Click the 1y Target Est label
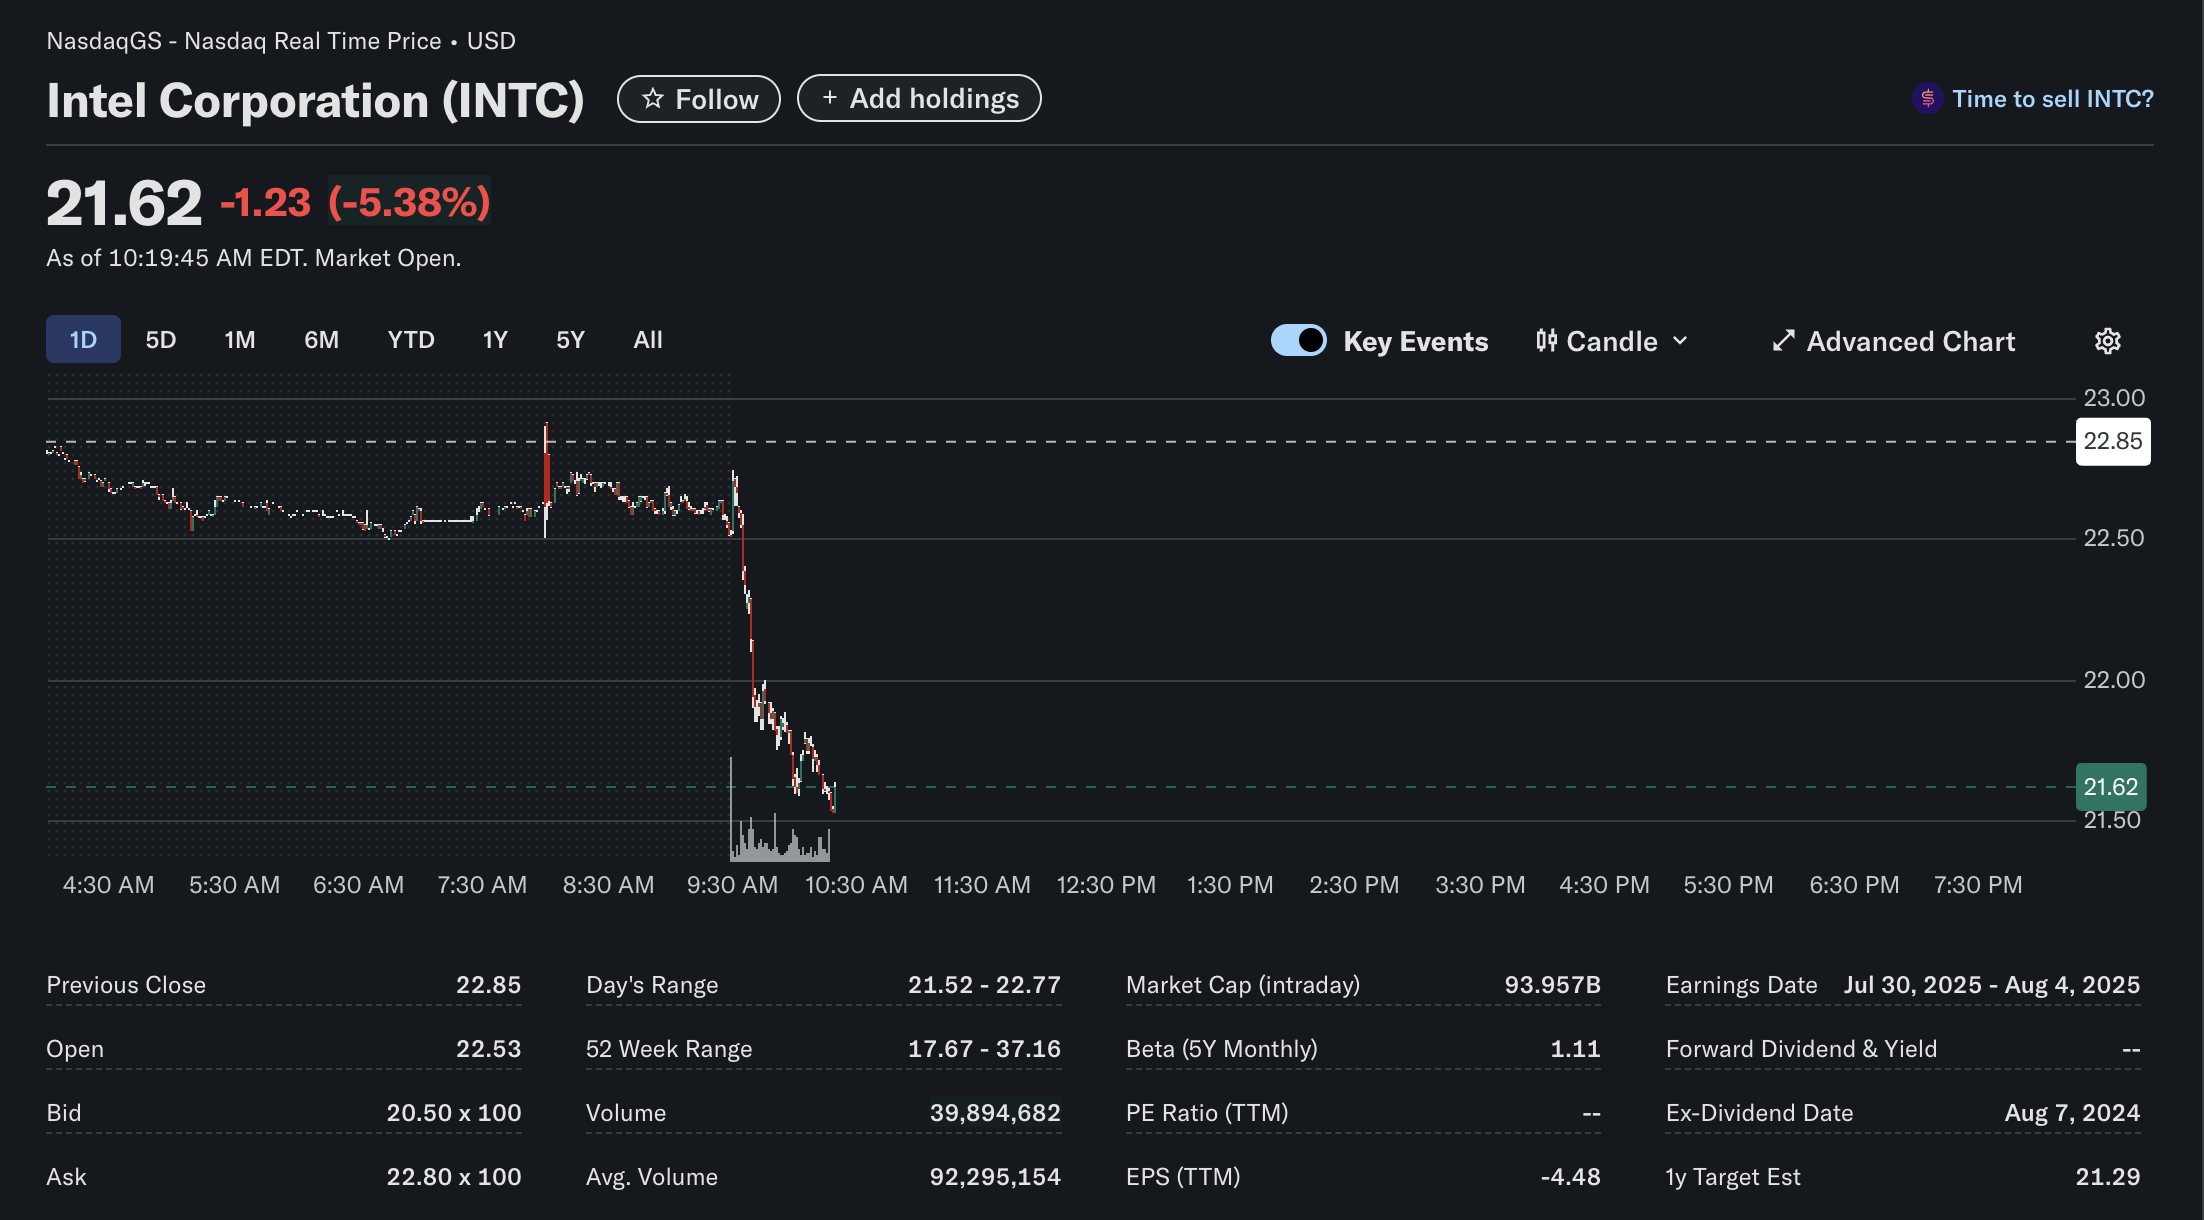The width and height of the screenshot is (2204, 1220). tap(1733, 1177)
